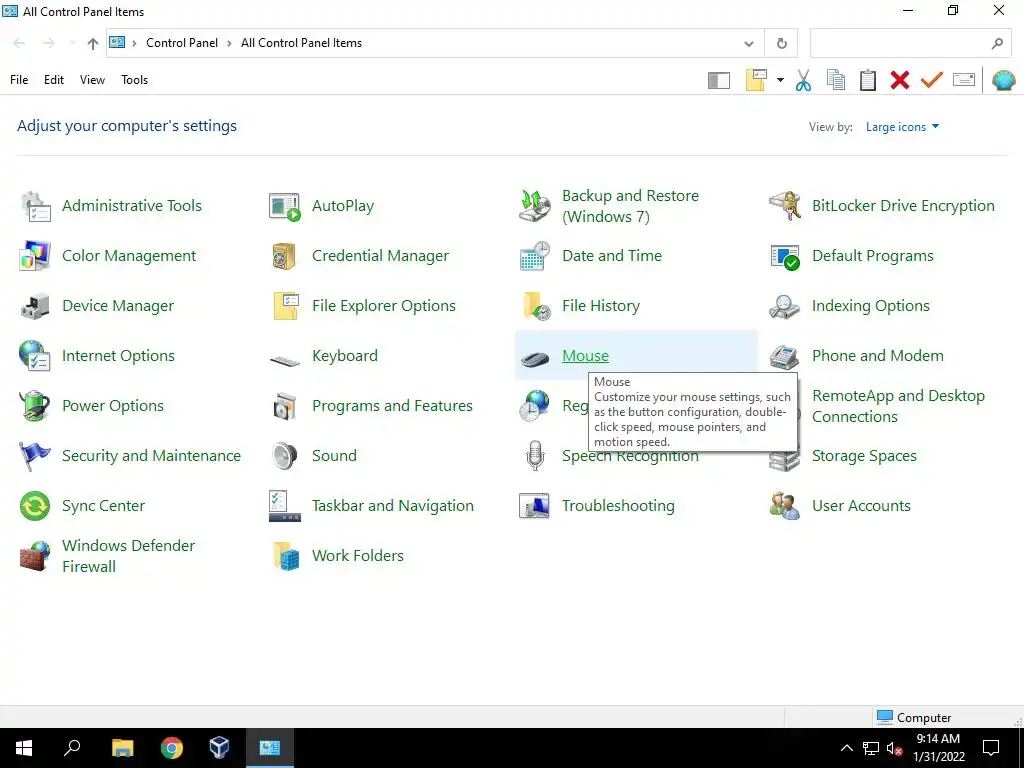Open the VirtualBox cube taskbar icon
The height and width of the screenshot is (768, 1024).
point(219,748)
